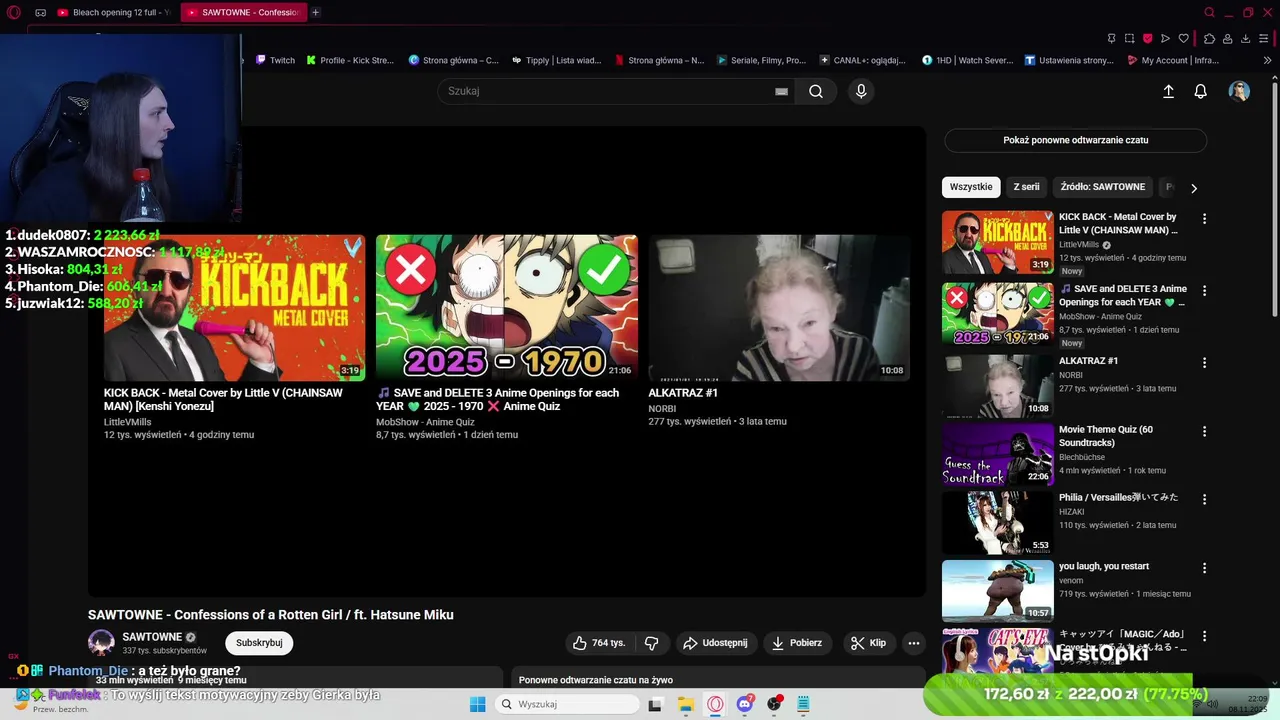Open the CANAL+ bookmark
1280x720 pixels.
[863, 60]
